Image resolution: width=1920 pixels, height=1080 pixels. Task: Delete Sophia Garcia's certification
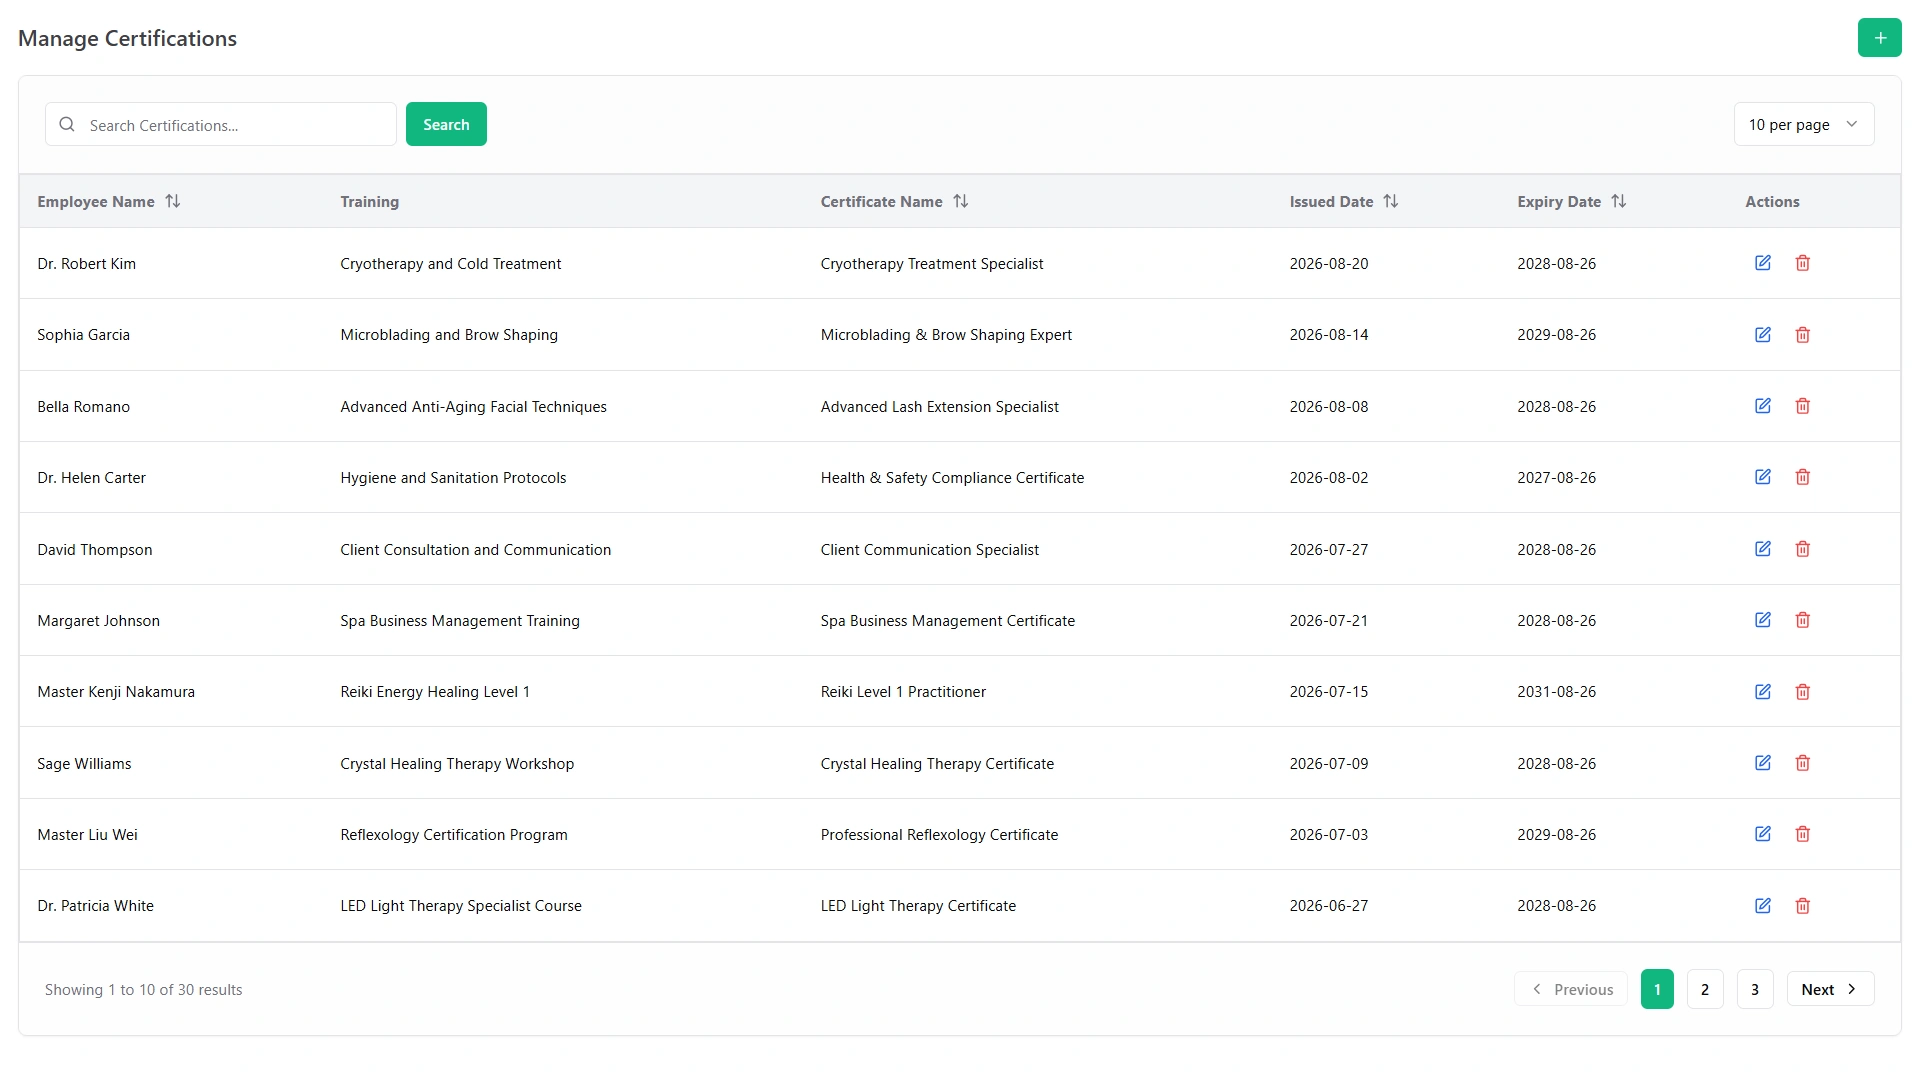click(x=1802, y=335)
